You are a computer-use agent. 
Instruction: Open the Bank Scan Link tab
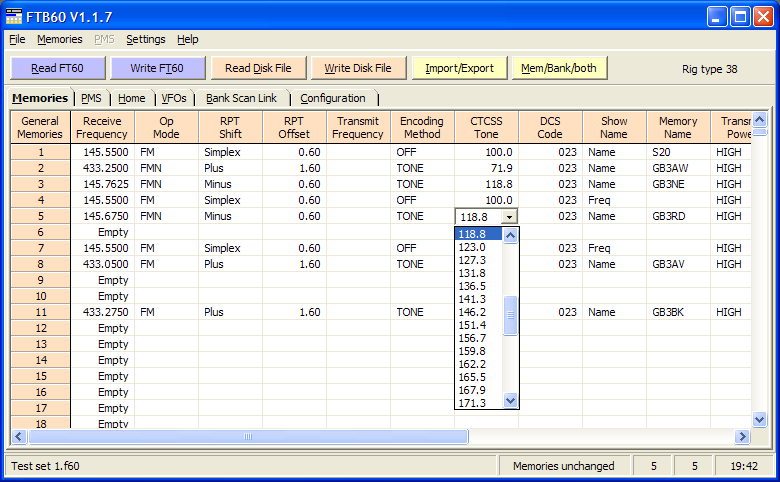(241, 98)
